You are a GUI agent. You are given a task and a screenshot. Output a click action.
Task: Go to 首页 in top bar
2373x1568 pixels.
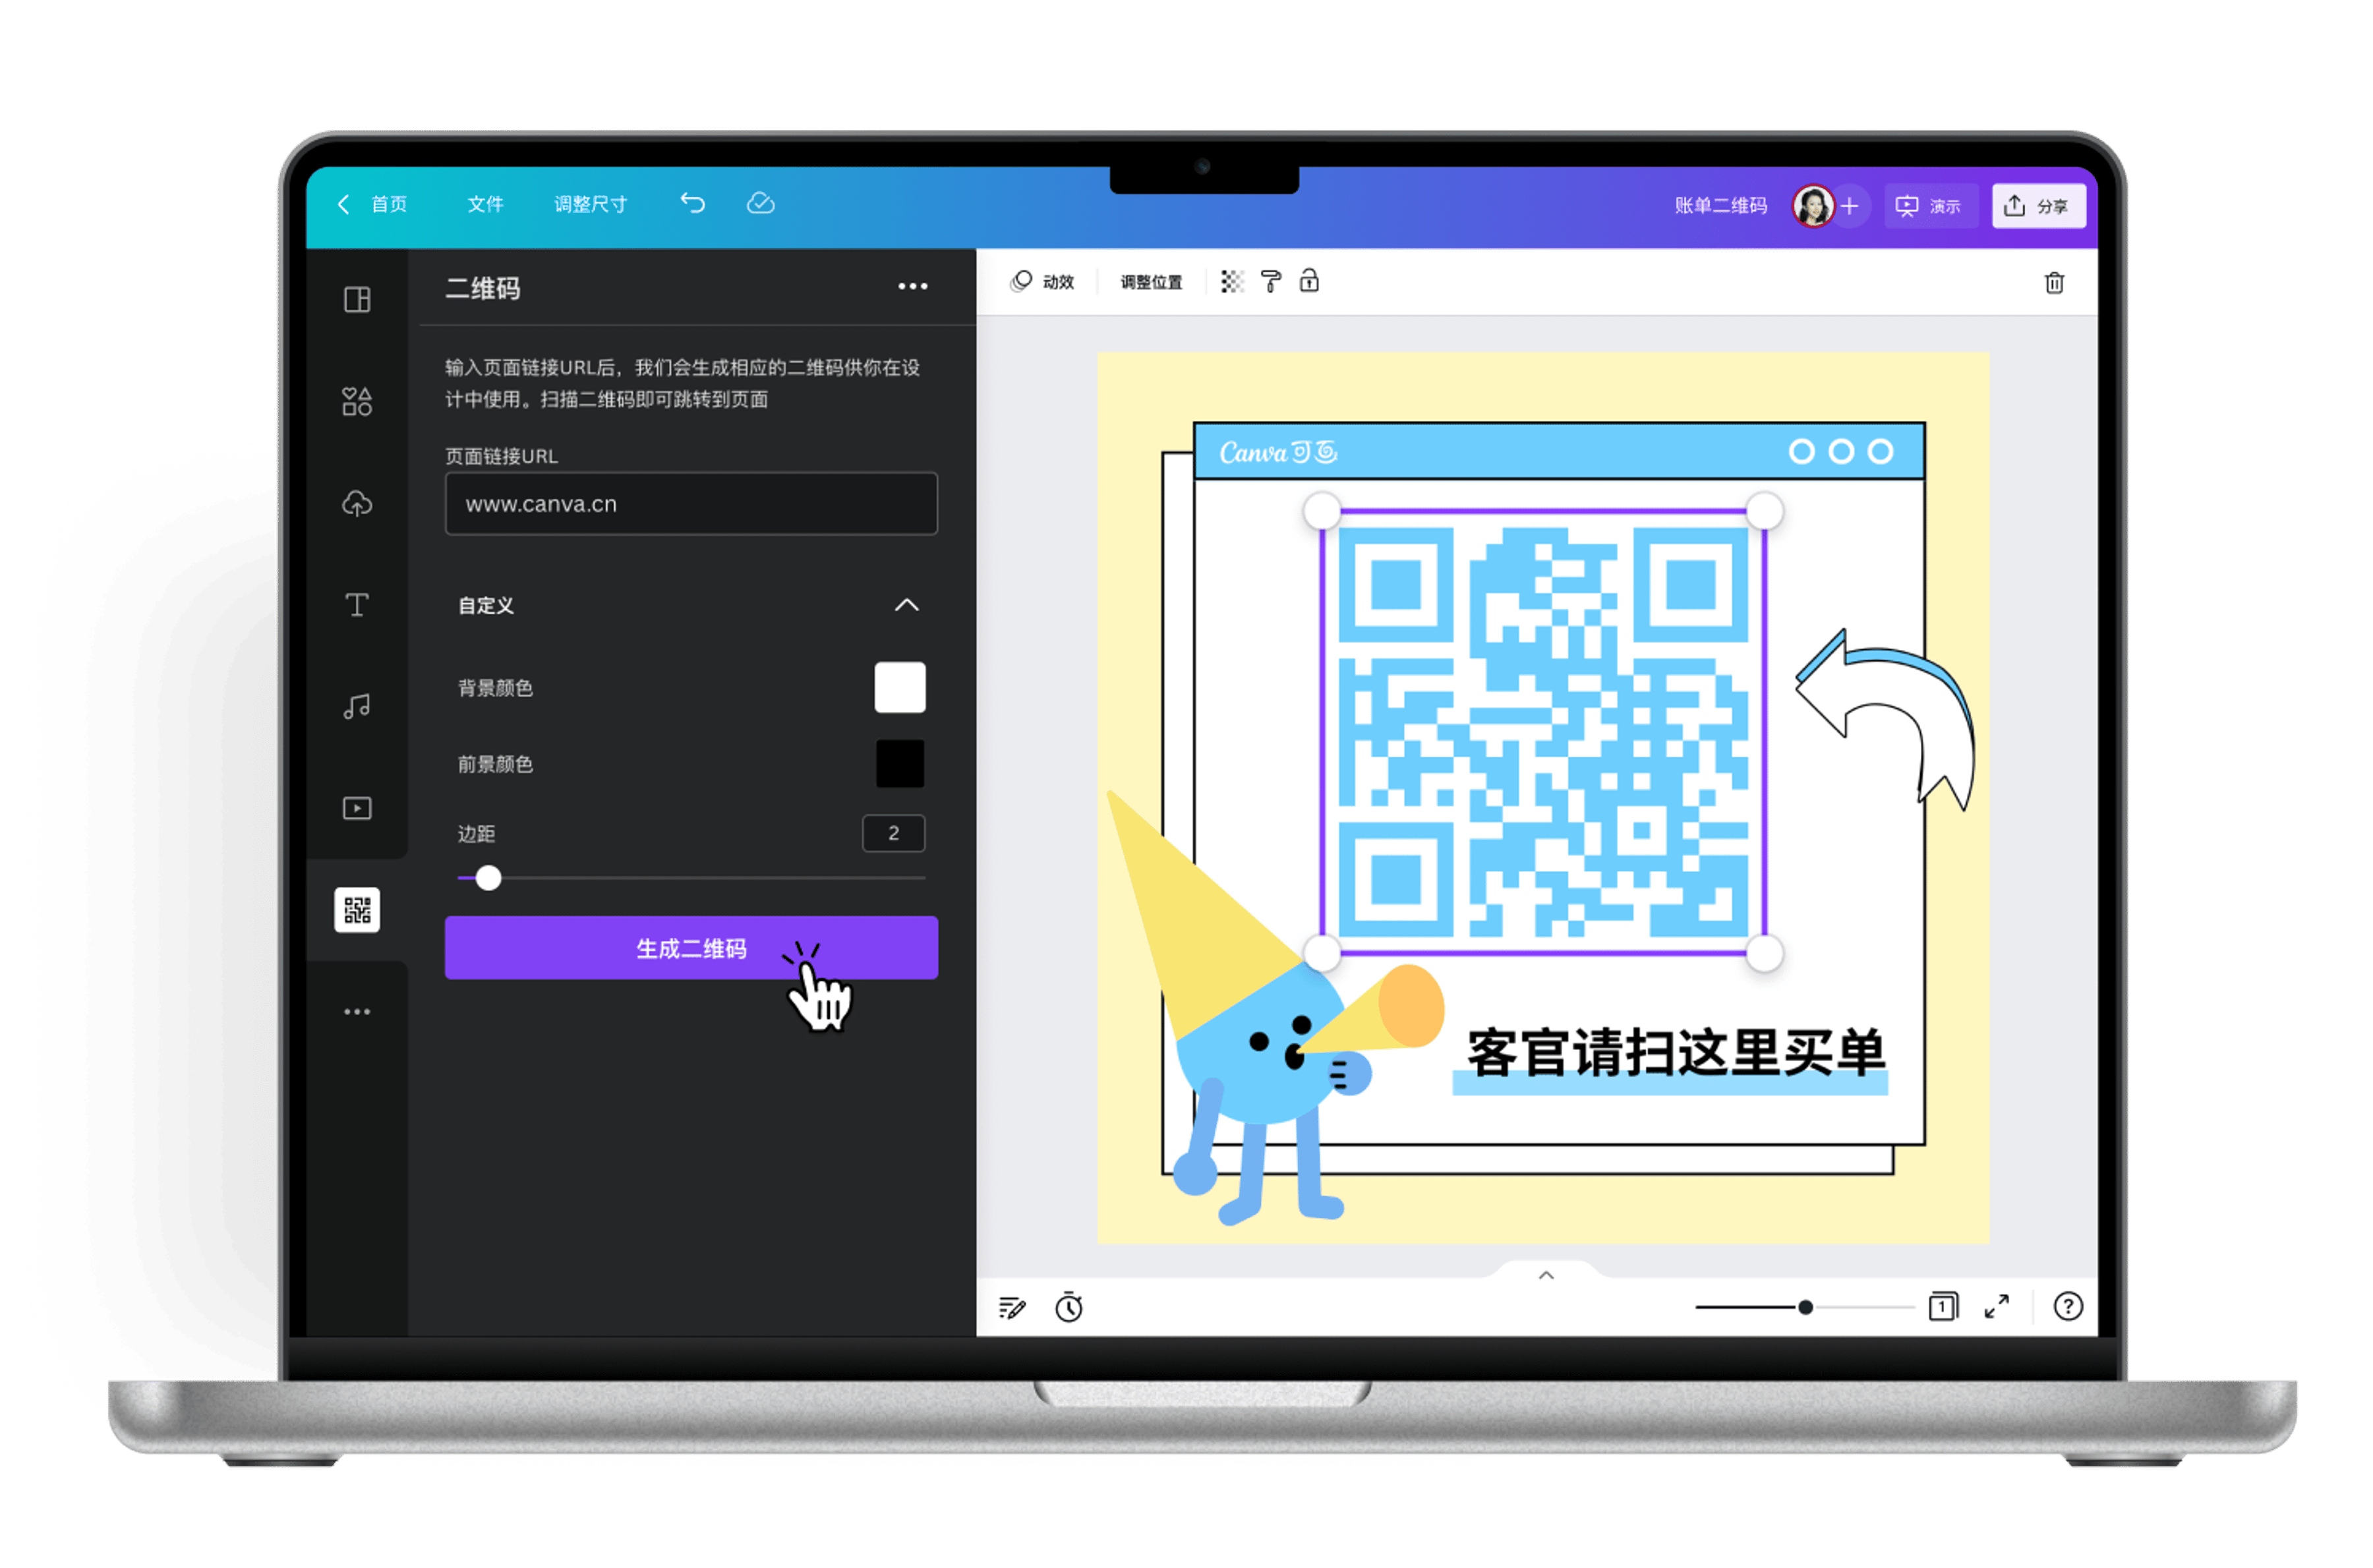pos(389,204)
